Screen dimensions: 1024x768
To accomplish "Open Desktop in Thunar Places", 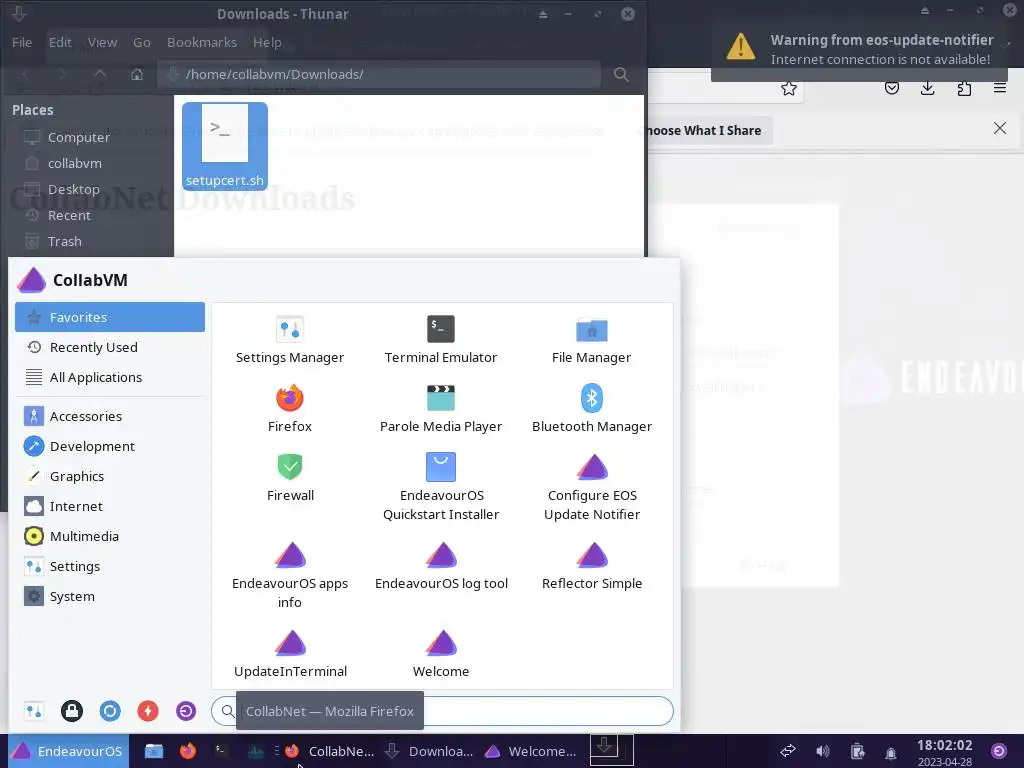I will [x=74, y=189].
